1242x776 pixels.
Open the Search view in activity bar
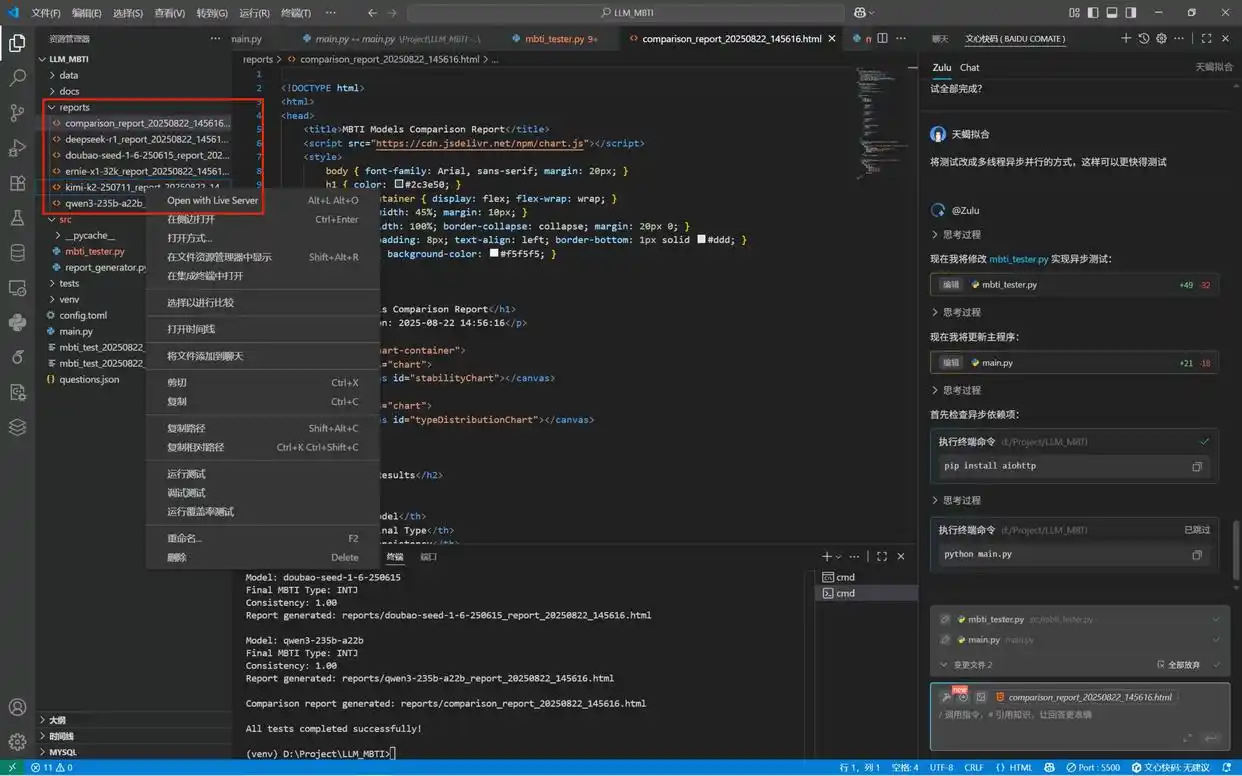click(17, 77)
